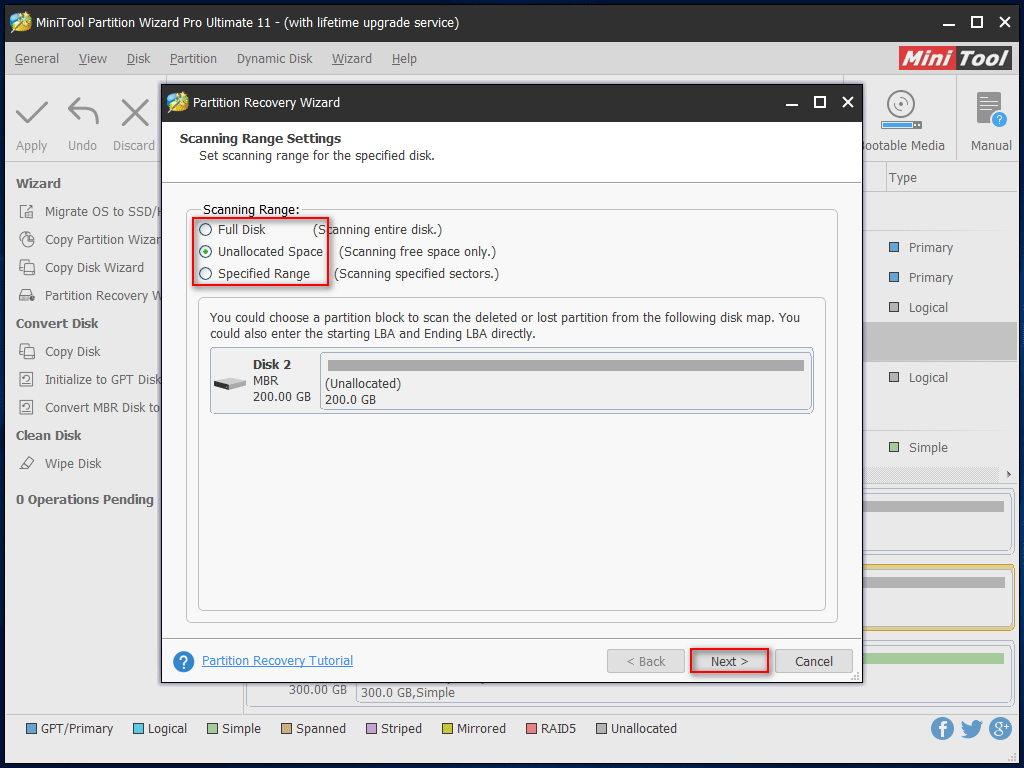Image resolution: width=1024 pixels, height=768 pixels.
Task: Click the Migrate OS to SSD icon
Action: click(27, 212)
